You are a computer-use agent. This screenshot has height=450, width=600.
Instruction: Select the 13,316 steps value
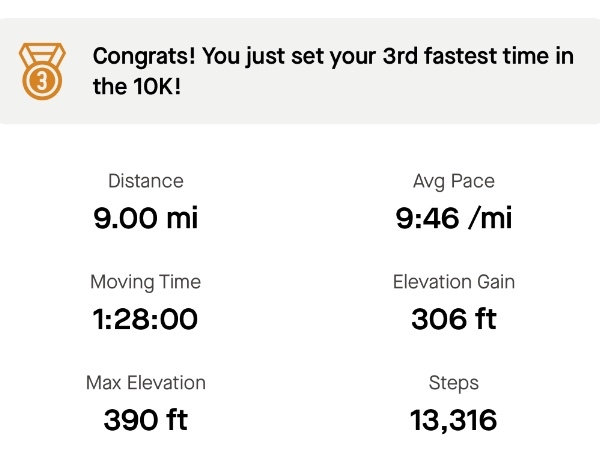pos(453,421)
